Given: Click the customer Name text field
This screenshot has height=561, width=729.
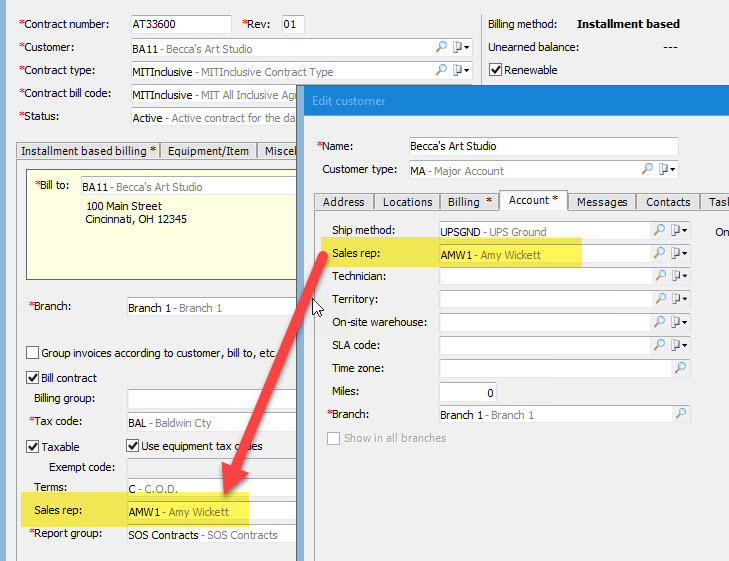Looking at the screenshot, I should click(543, 146).
